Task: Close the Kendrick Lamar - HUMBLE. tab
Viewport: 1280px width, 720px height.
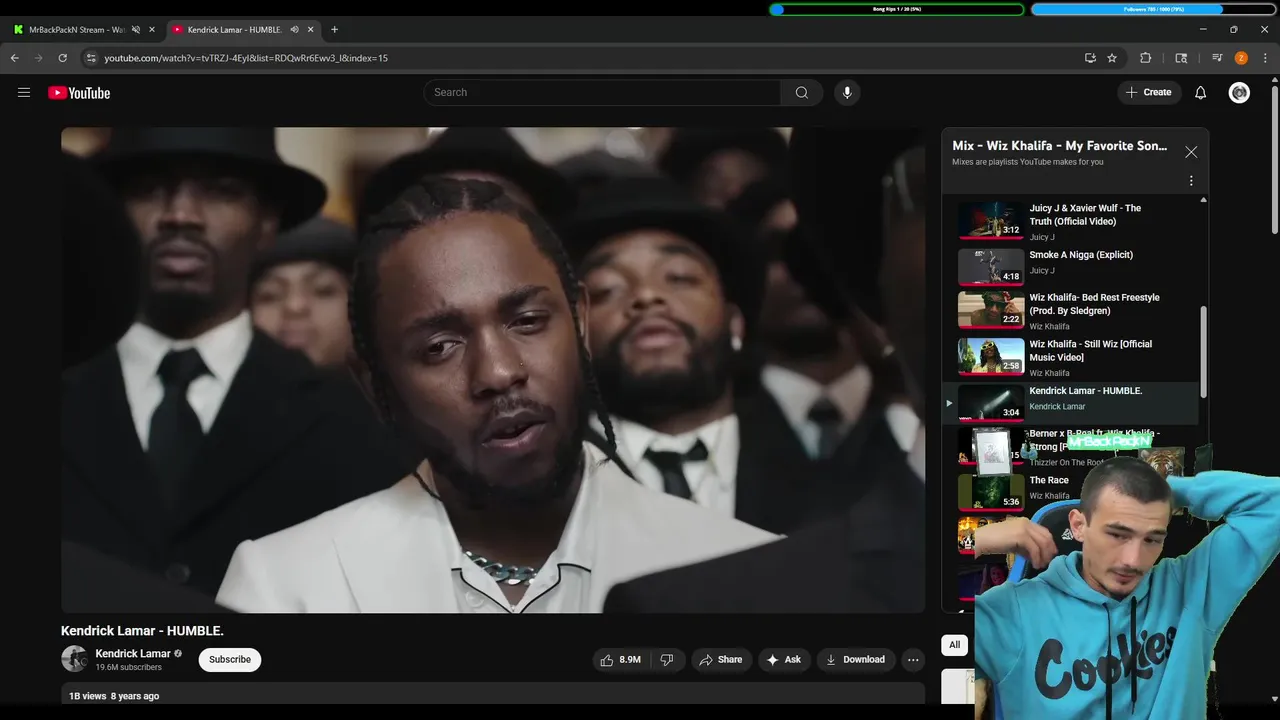Action: click(311, 30)
